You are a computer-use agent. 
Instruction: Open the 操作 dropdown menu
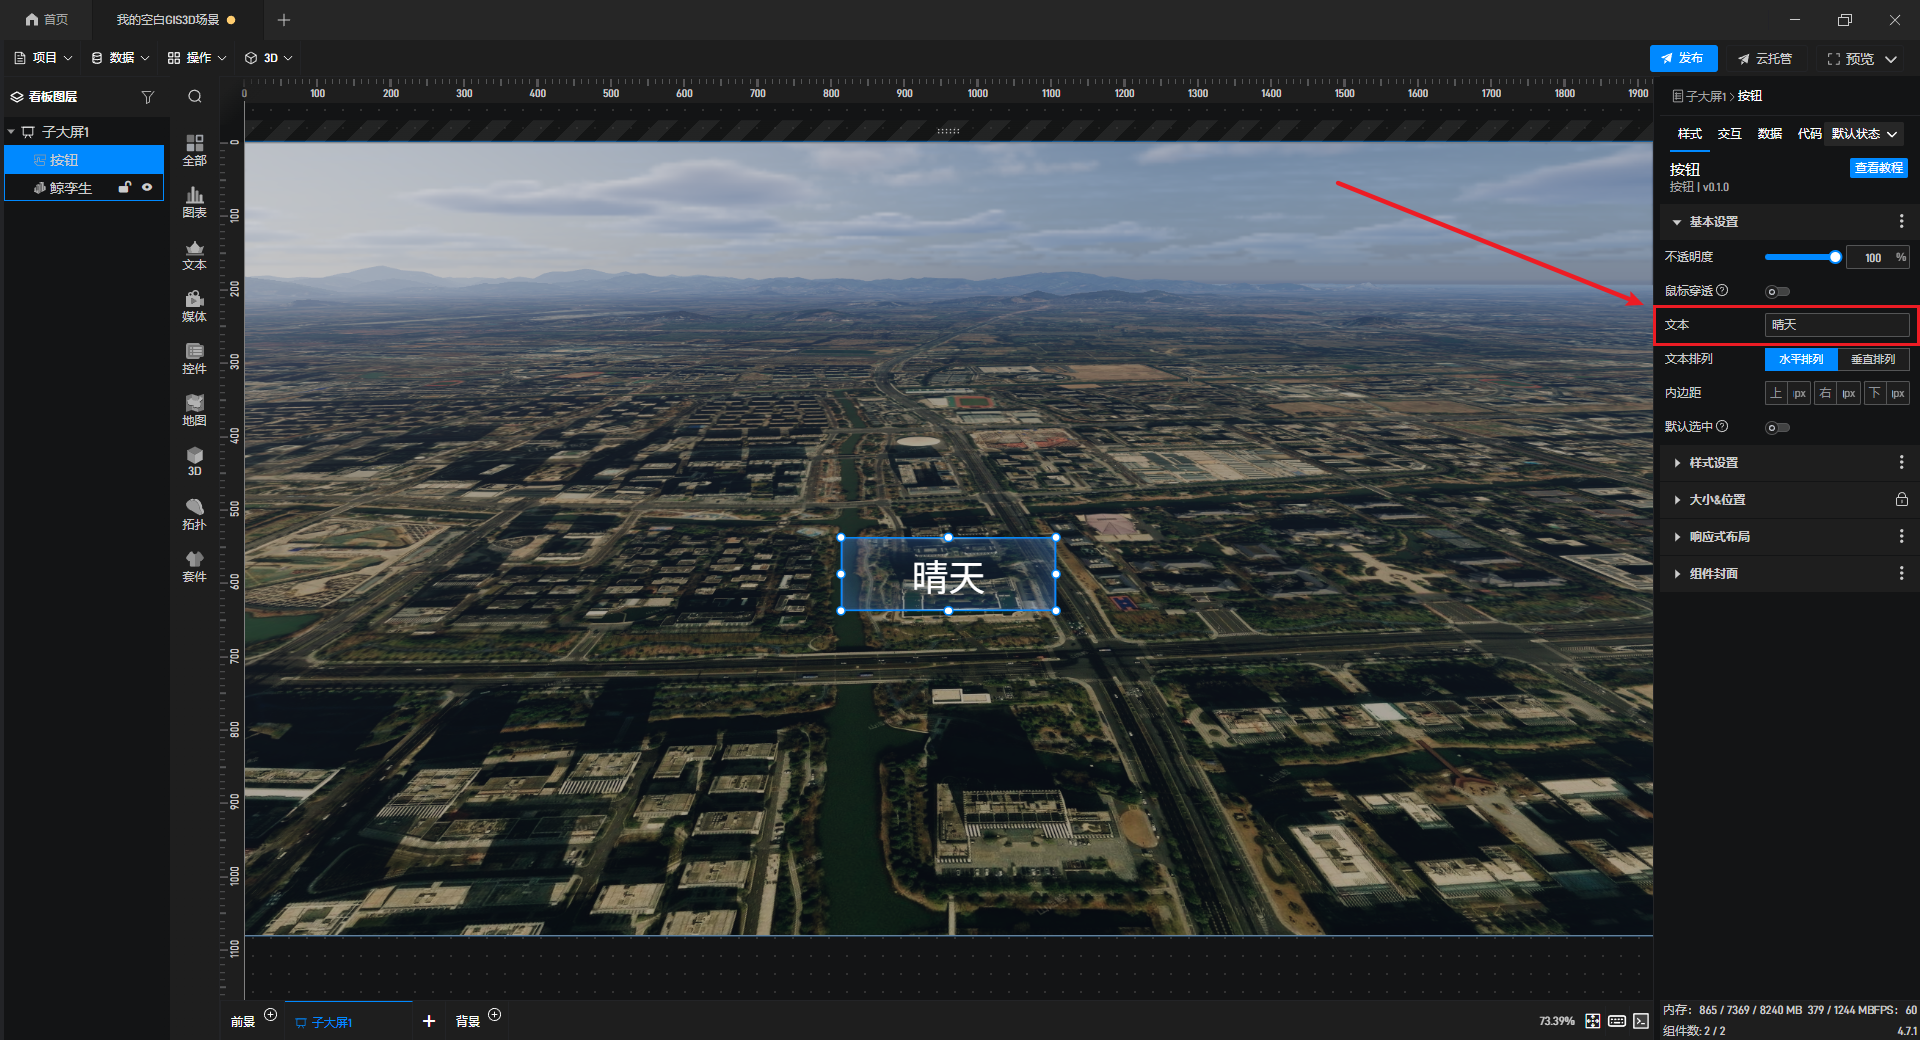pos(197,58)
